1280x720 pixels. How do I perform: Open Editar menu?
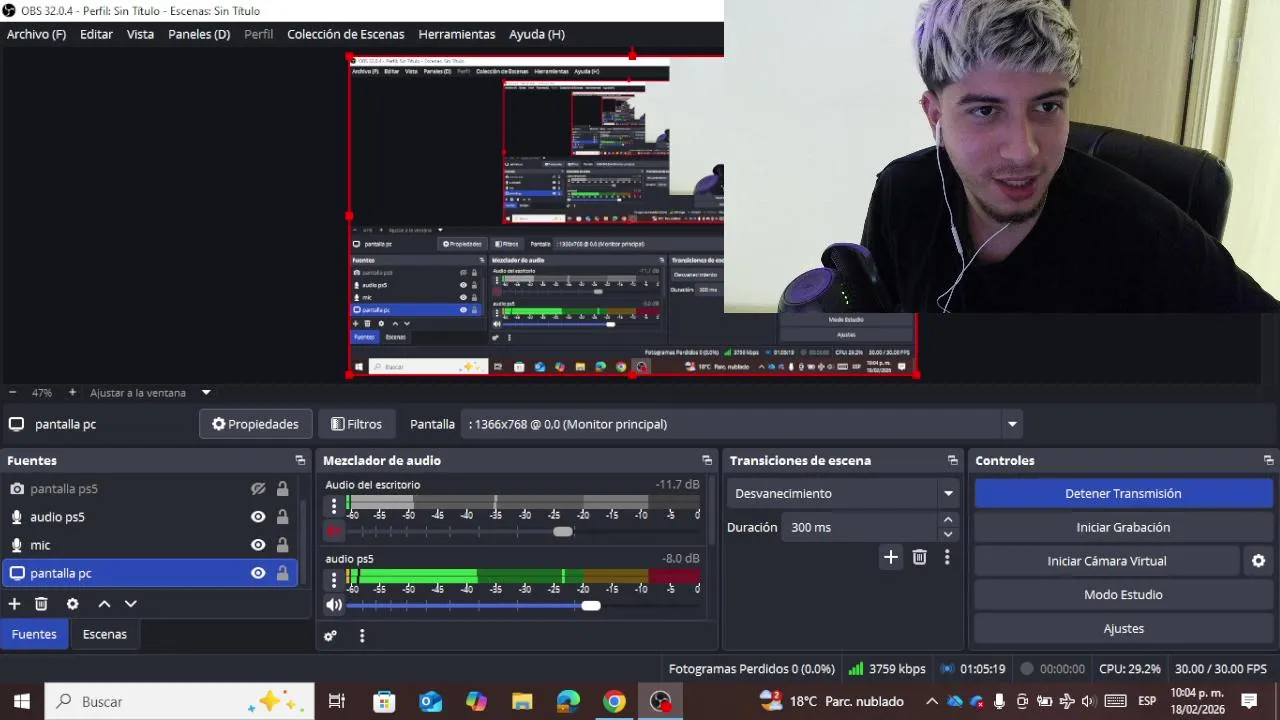(96, 34)
